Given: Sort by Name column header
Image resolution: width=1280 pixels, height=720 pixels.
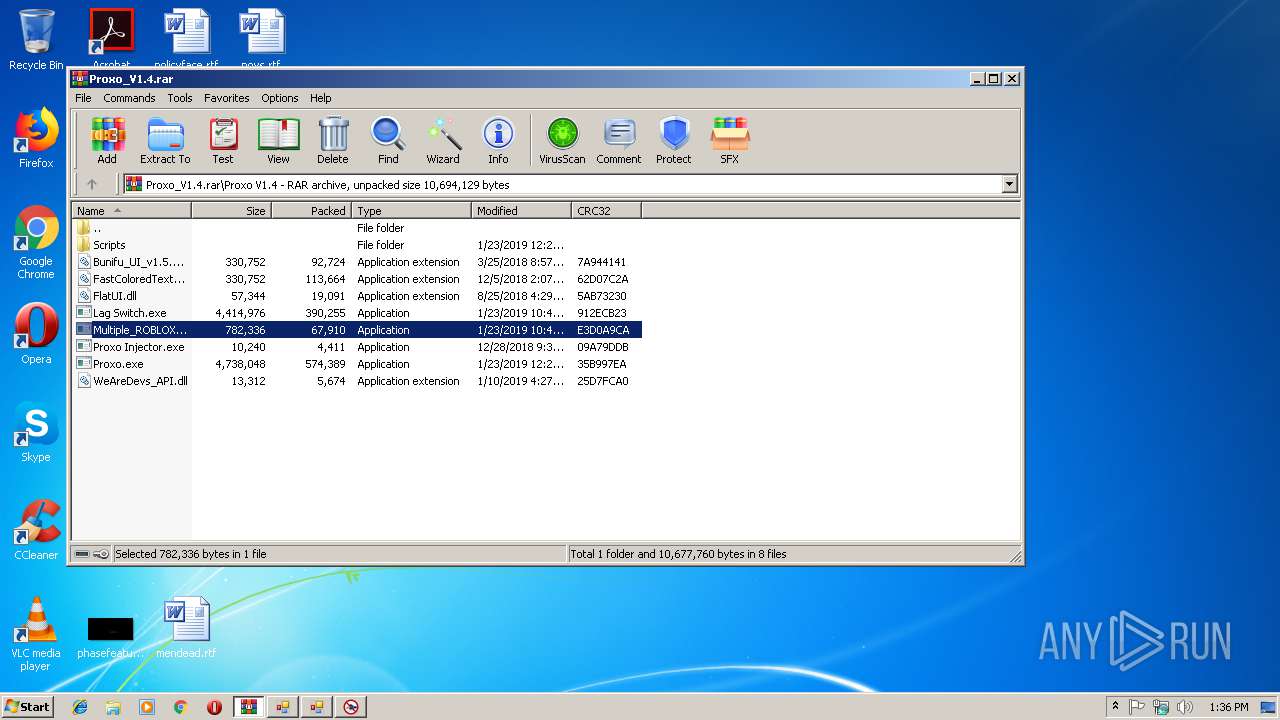Looking at the screenshot, I should tap(131, 211).
